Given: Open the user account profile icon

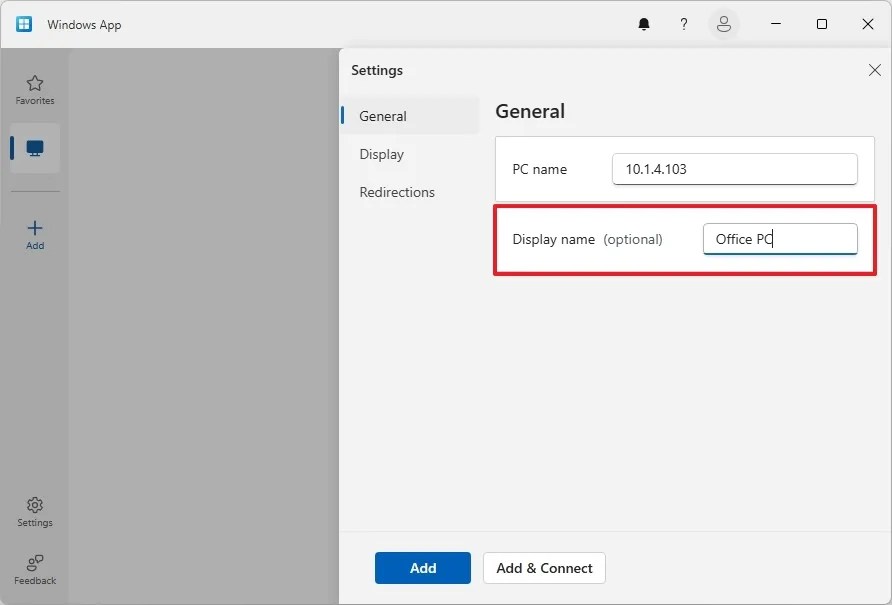Looking at the screenshot, I should [x=724, y=24].
